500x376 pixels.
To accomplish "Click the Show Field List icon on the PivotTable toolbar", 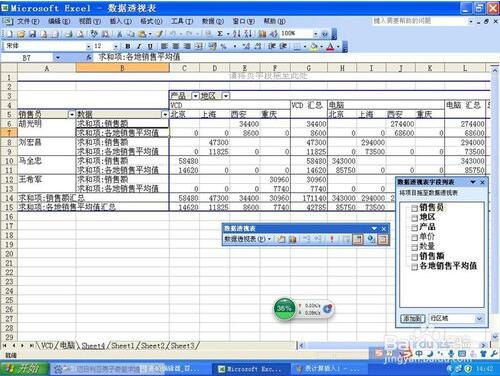I will [x=383, y=239].
